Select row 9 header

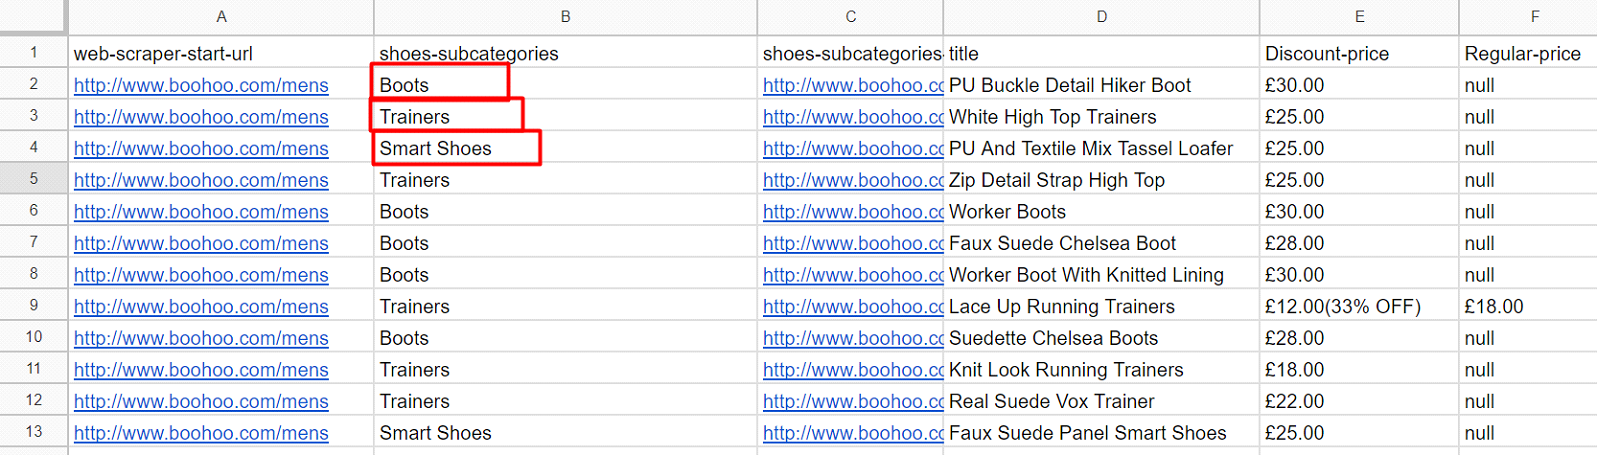tap(33, 306)
